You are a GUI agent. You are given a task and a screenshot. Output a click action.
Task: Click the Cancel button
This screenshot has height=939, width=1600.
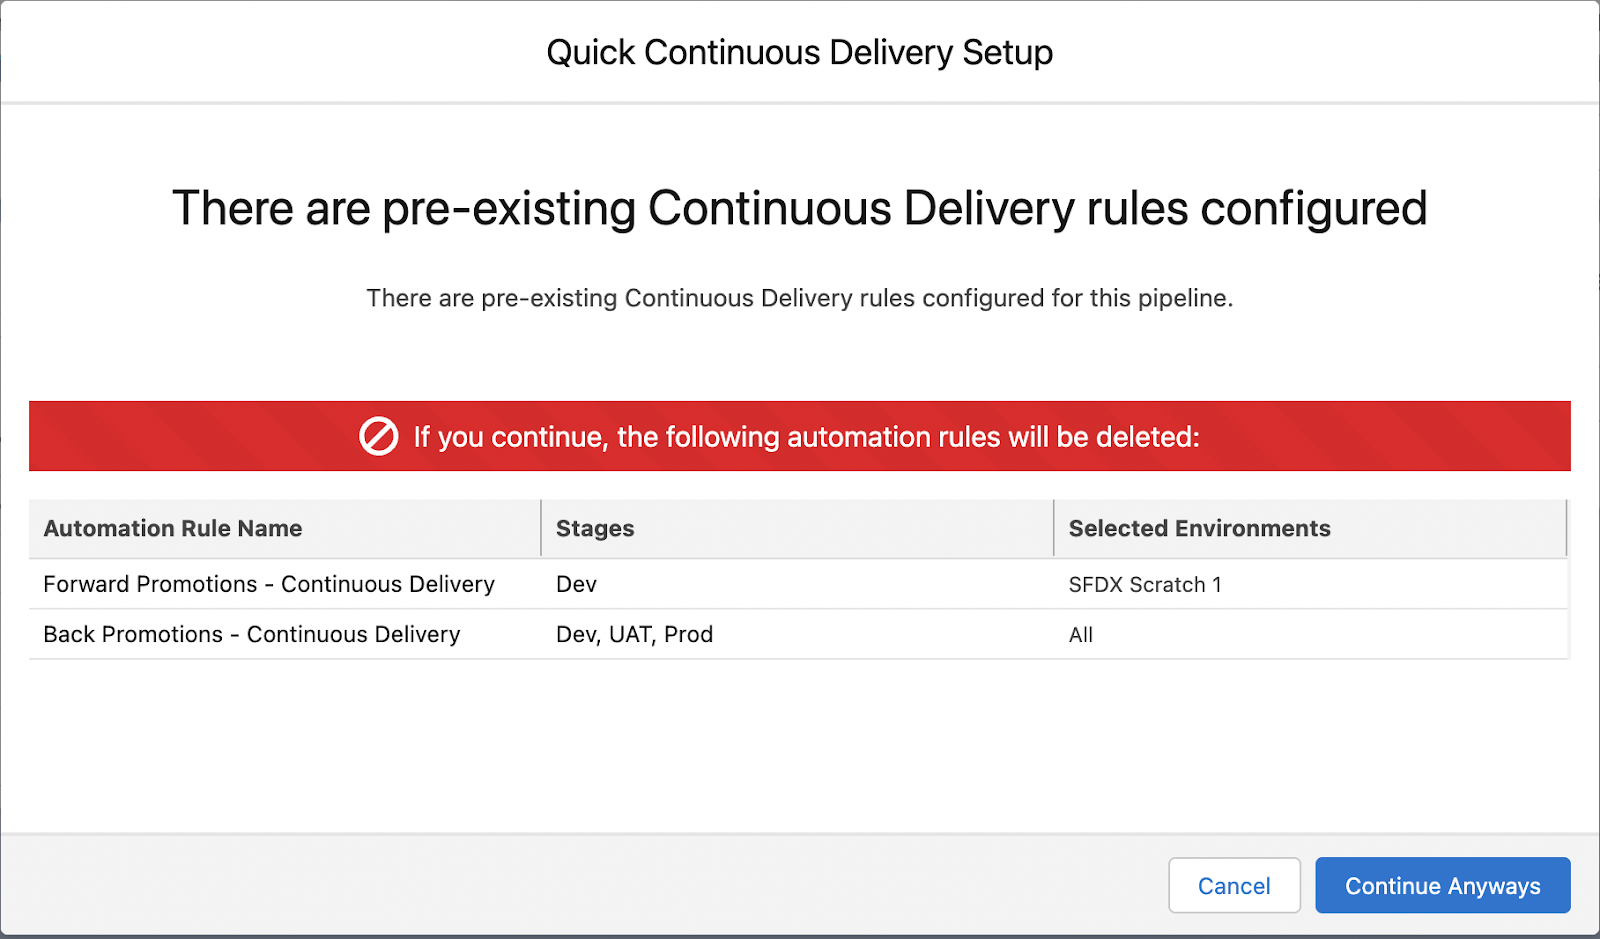(x=1233, y=885)
